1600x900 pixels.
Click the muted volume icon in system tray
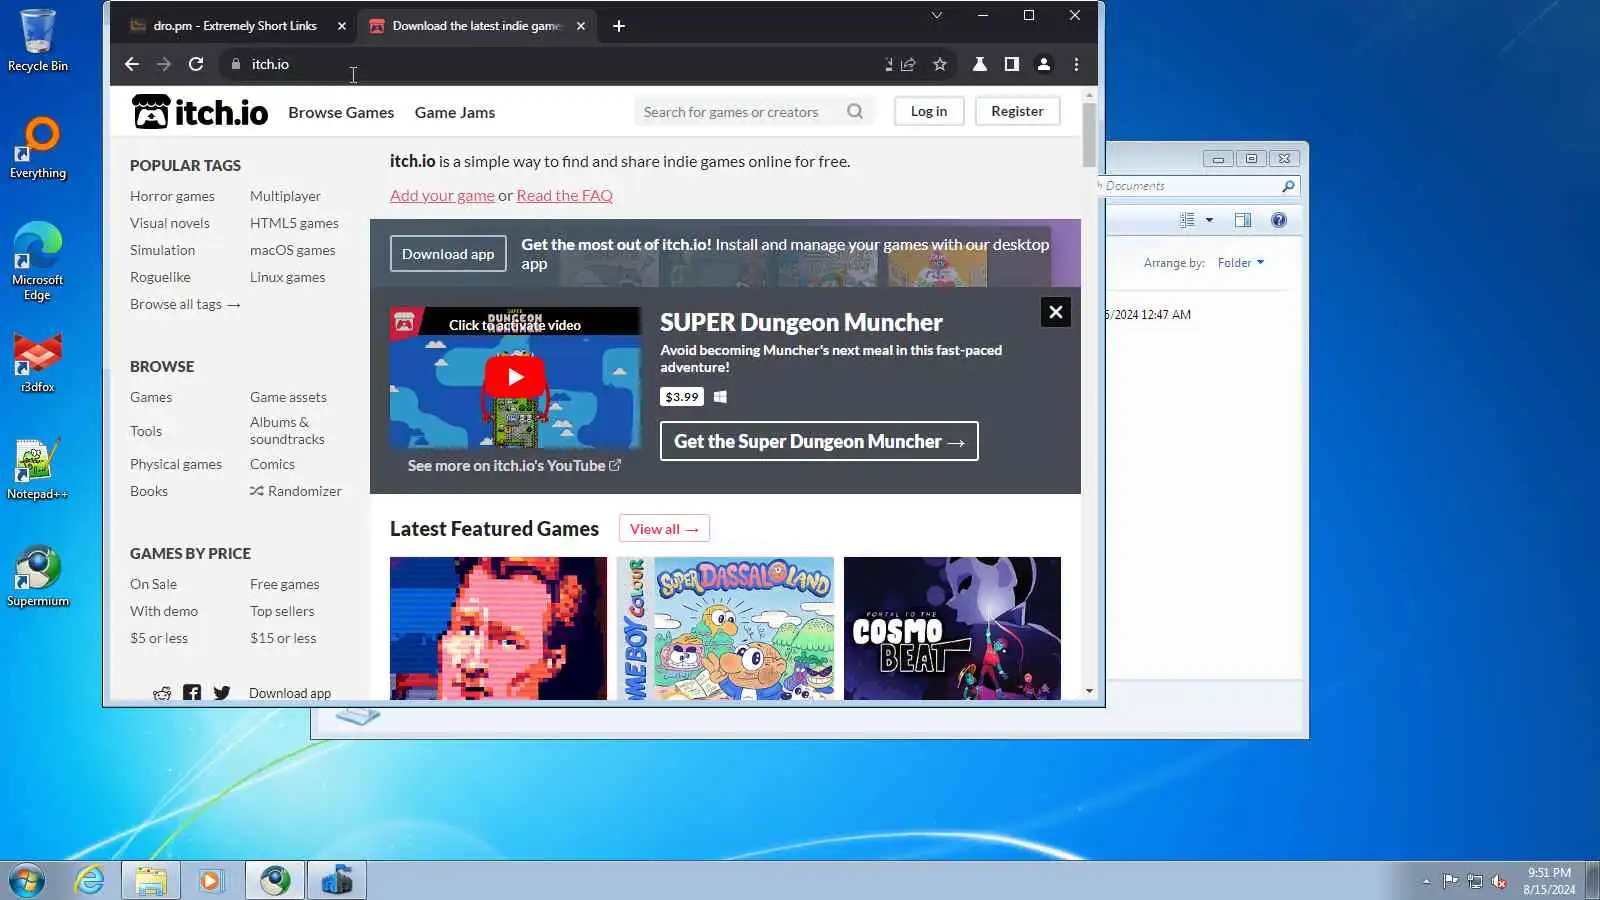pos(1499,881)
